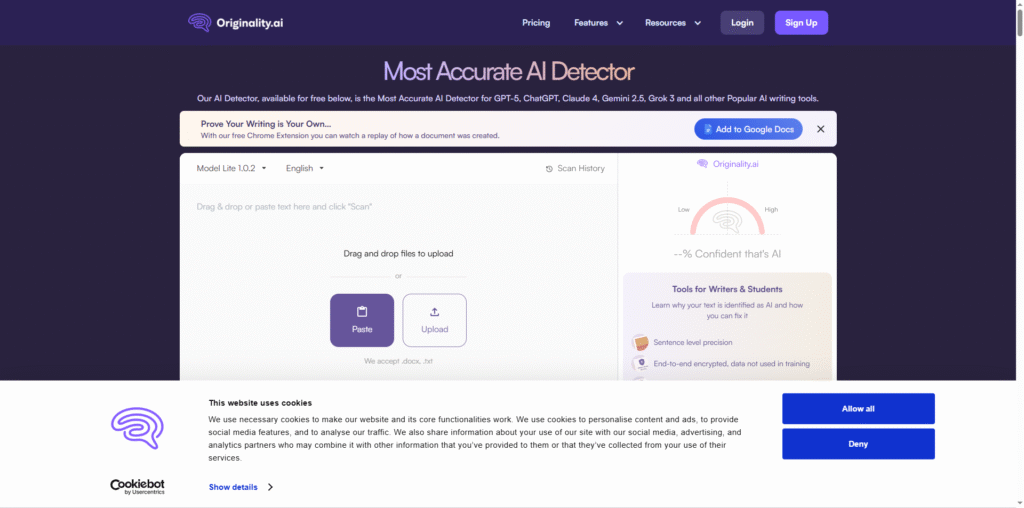Viewport: 1024px width, 508px height.
Task: Expand the Resources menu
Action: tap(673, 23)
